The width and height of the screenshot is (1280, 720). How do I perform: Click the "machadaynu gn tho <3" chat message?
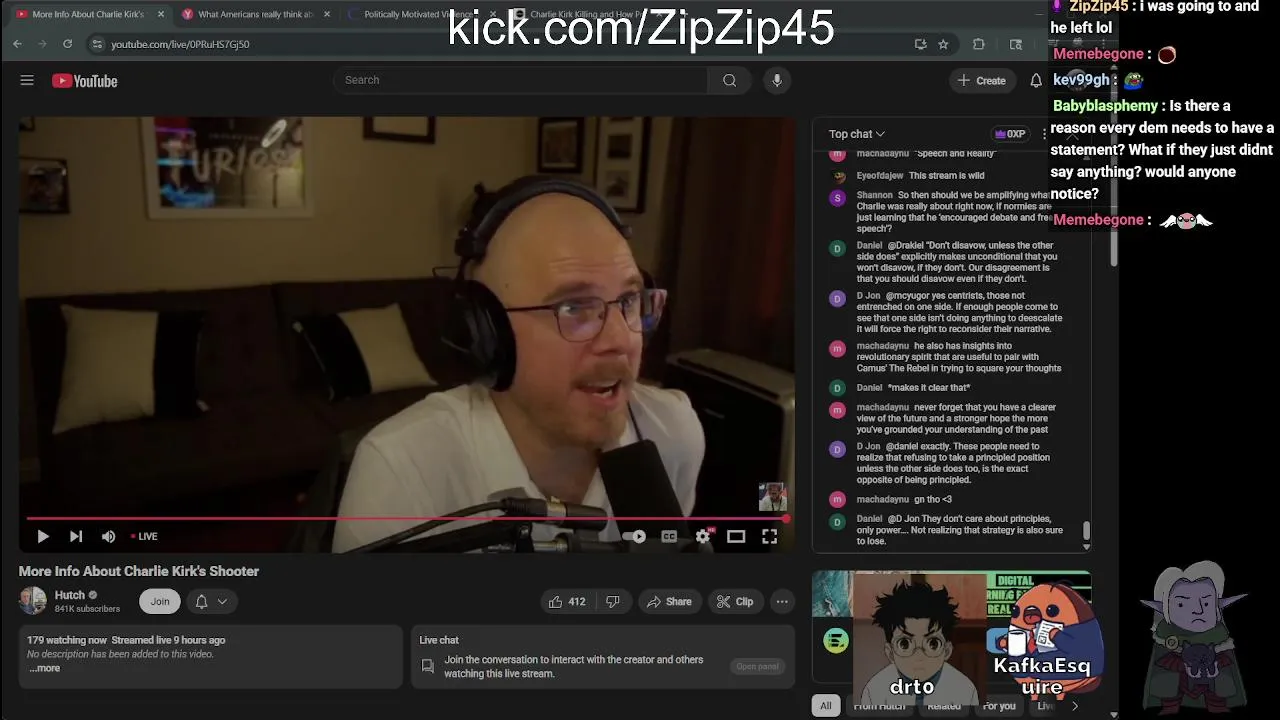[x=904, y=499]
